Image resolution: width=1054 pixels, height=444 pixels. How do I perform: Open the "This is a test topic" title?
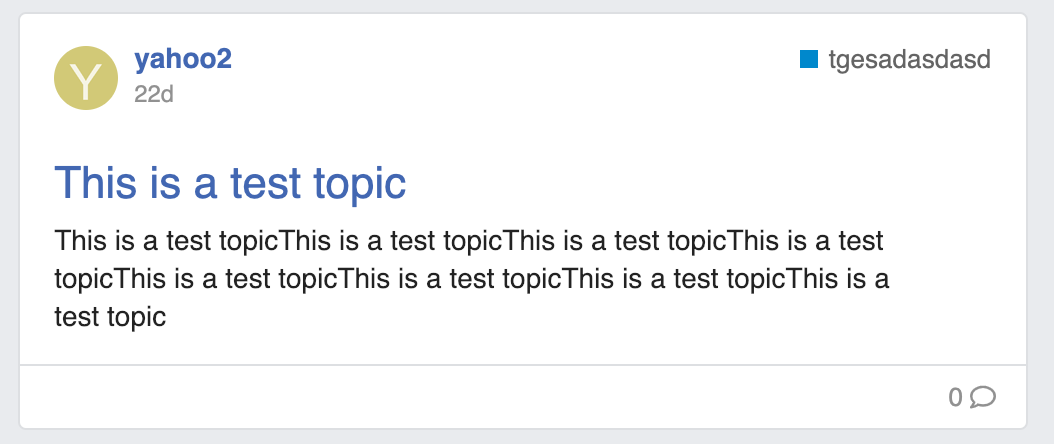point(230,183)
